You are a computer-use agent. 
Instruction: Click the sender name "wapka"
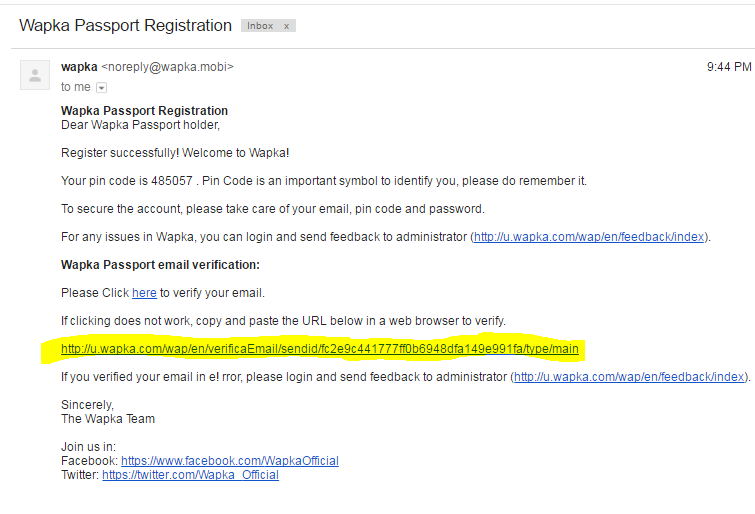(x=79, y=67)
